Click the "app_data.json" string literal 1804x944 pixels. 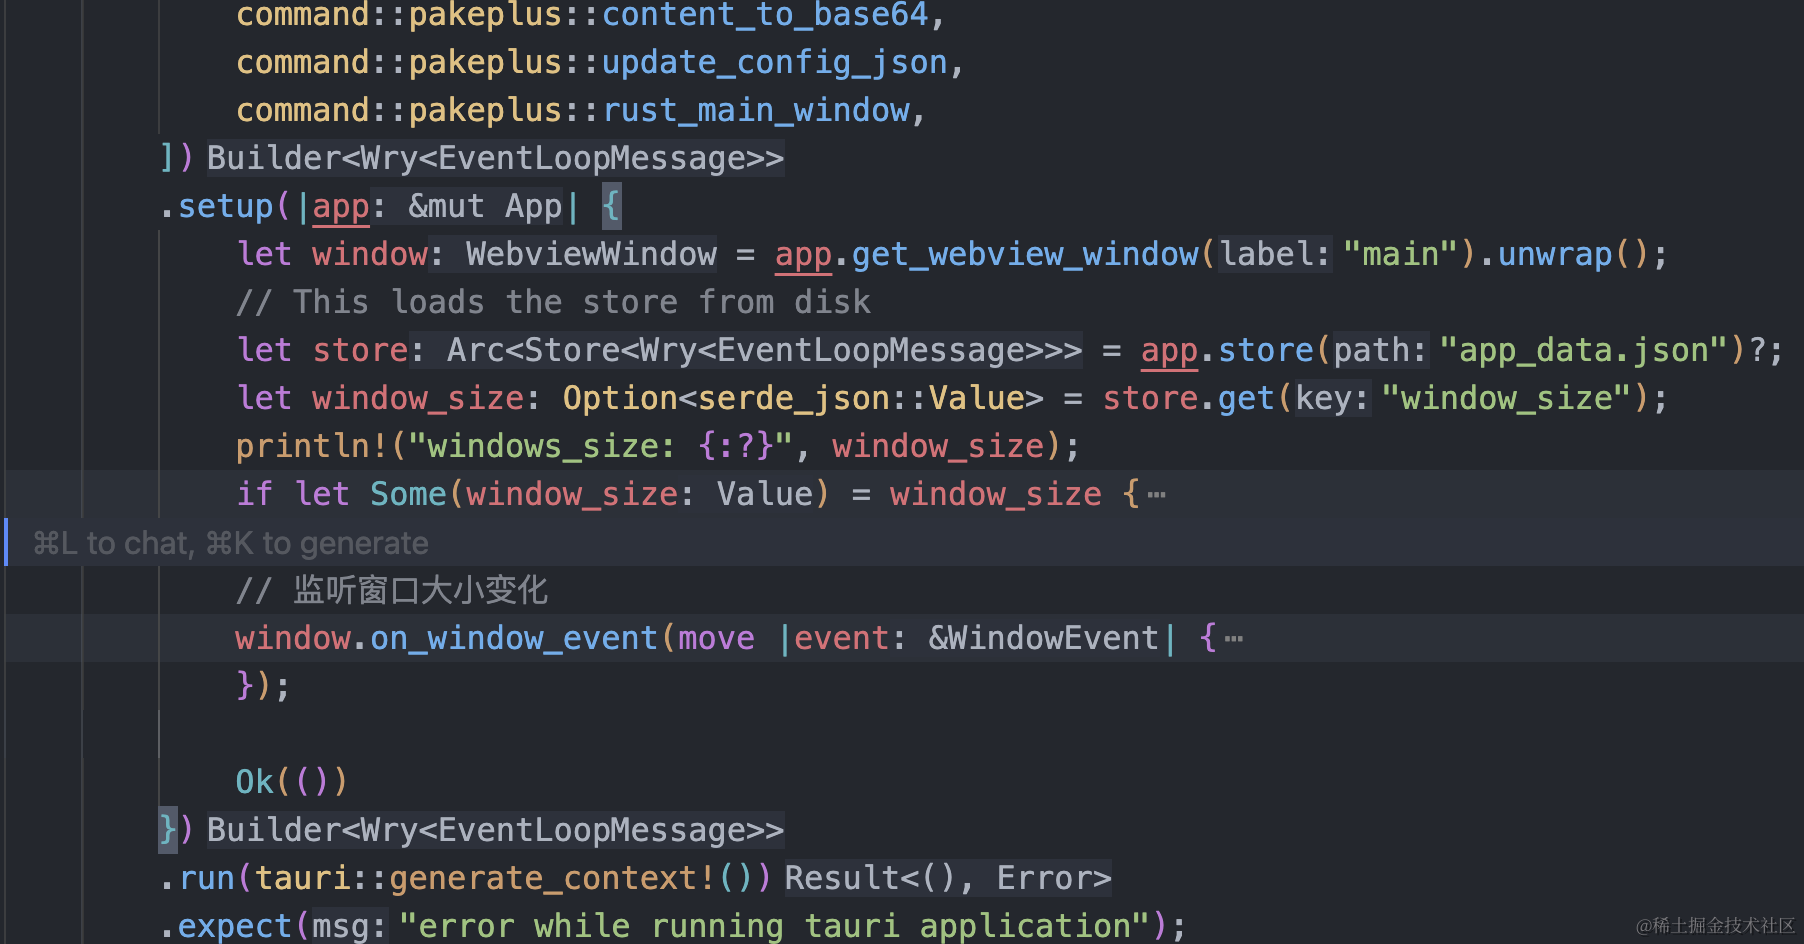pyautogui.click(x=1584, y=350)
